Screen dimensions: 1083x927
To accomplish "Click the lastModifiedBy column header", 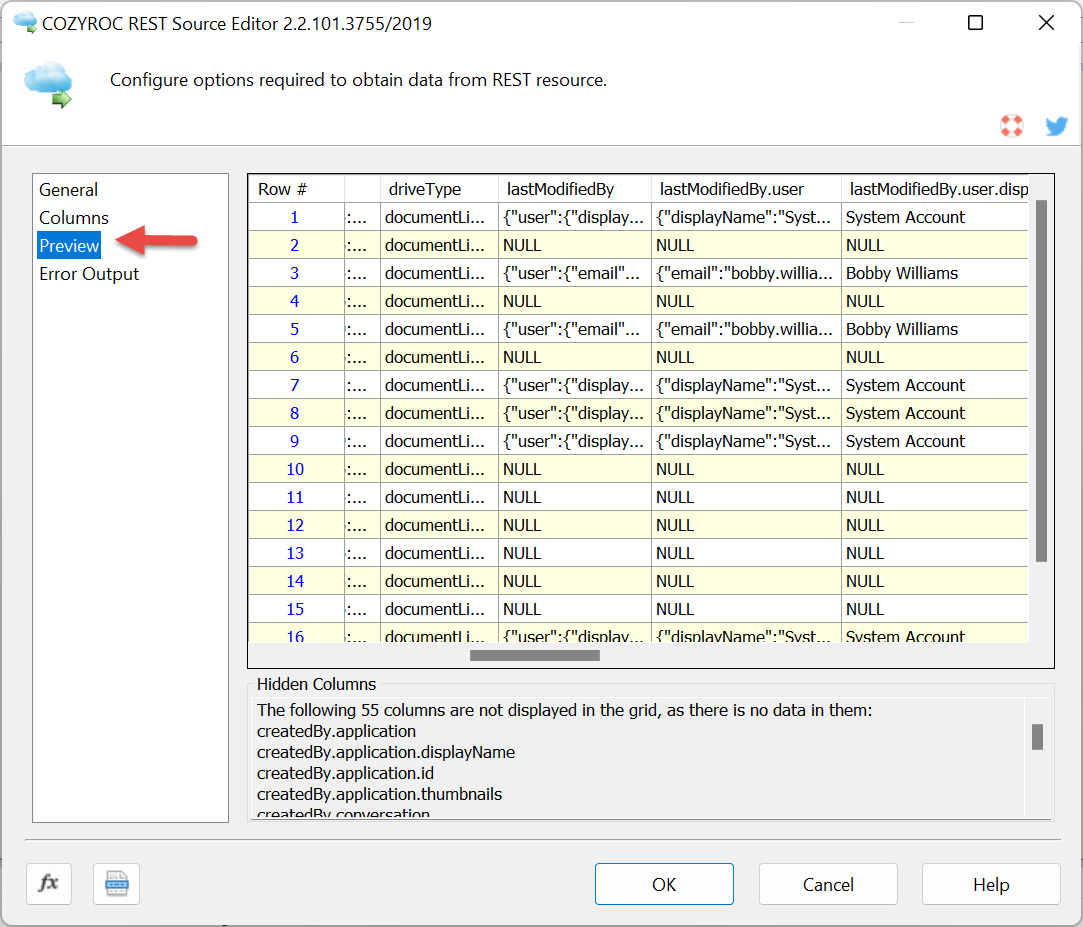I will [575, 189].
